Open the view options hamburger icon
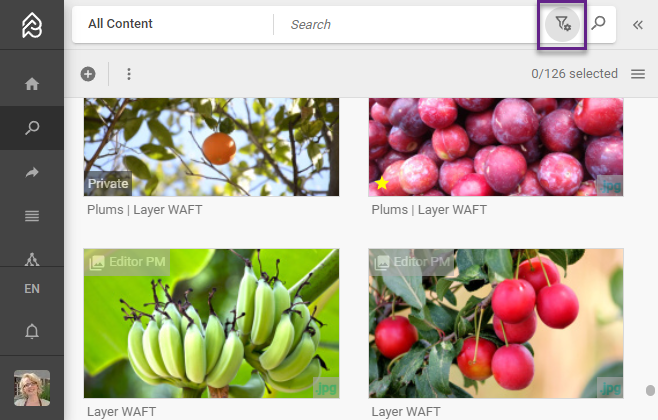Screen dimensions: 658x420 (x=638, y=74)
